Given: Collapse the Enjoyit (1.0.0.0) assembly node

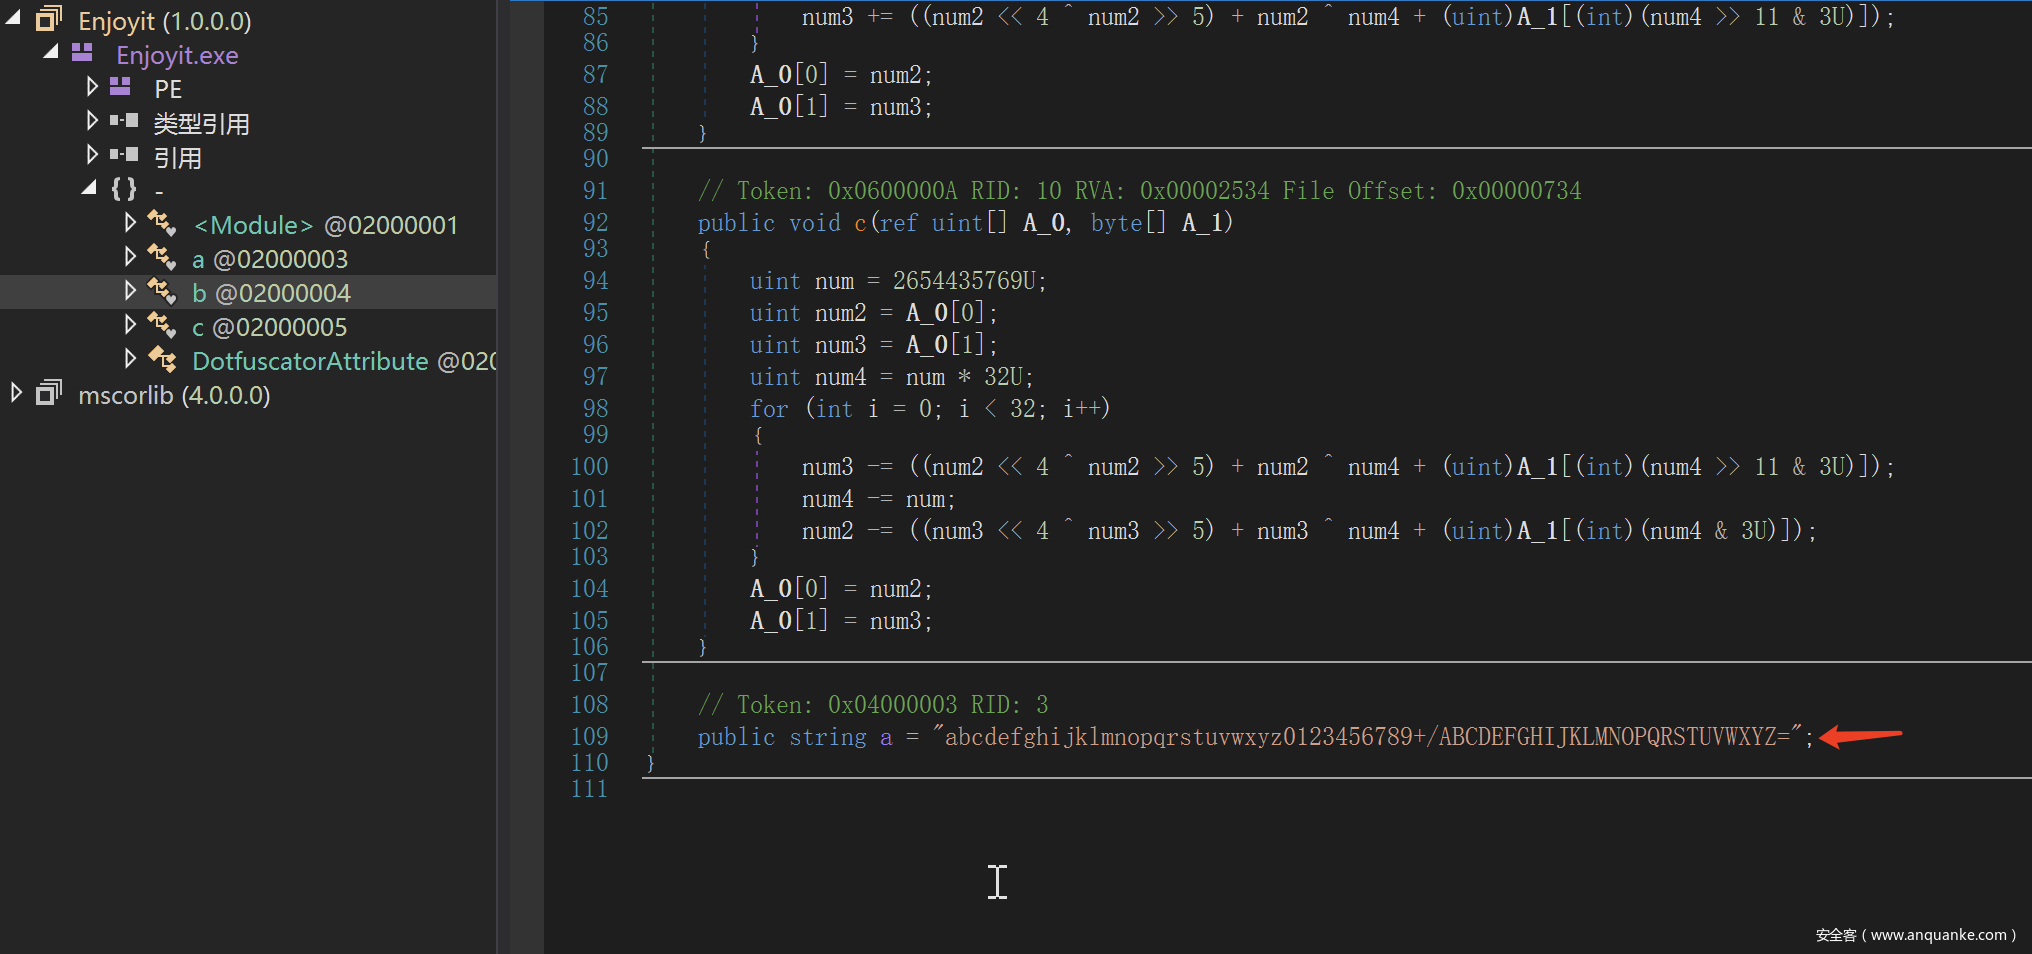Looking at the screenshot, I should pos(14,19).
